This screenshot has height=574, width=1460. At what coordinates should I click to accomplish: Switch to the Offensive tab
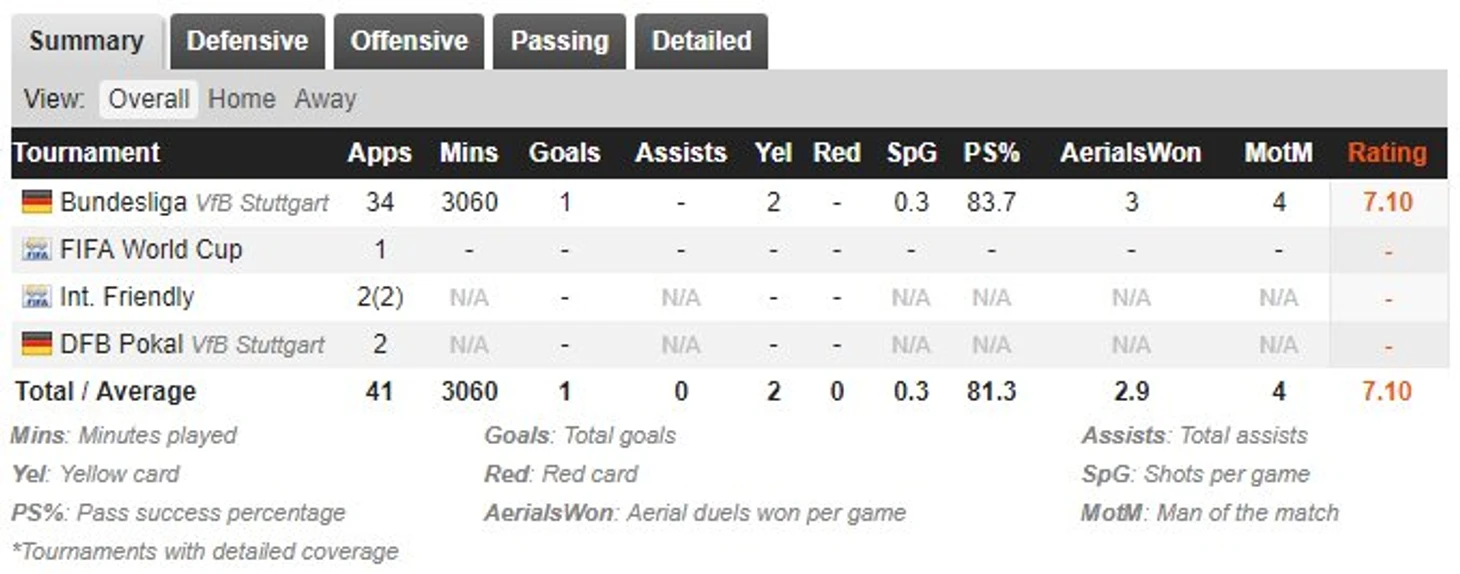(409, 41)
